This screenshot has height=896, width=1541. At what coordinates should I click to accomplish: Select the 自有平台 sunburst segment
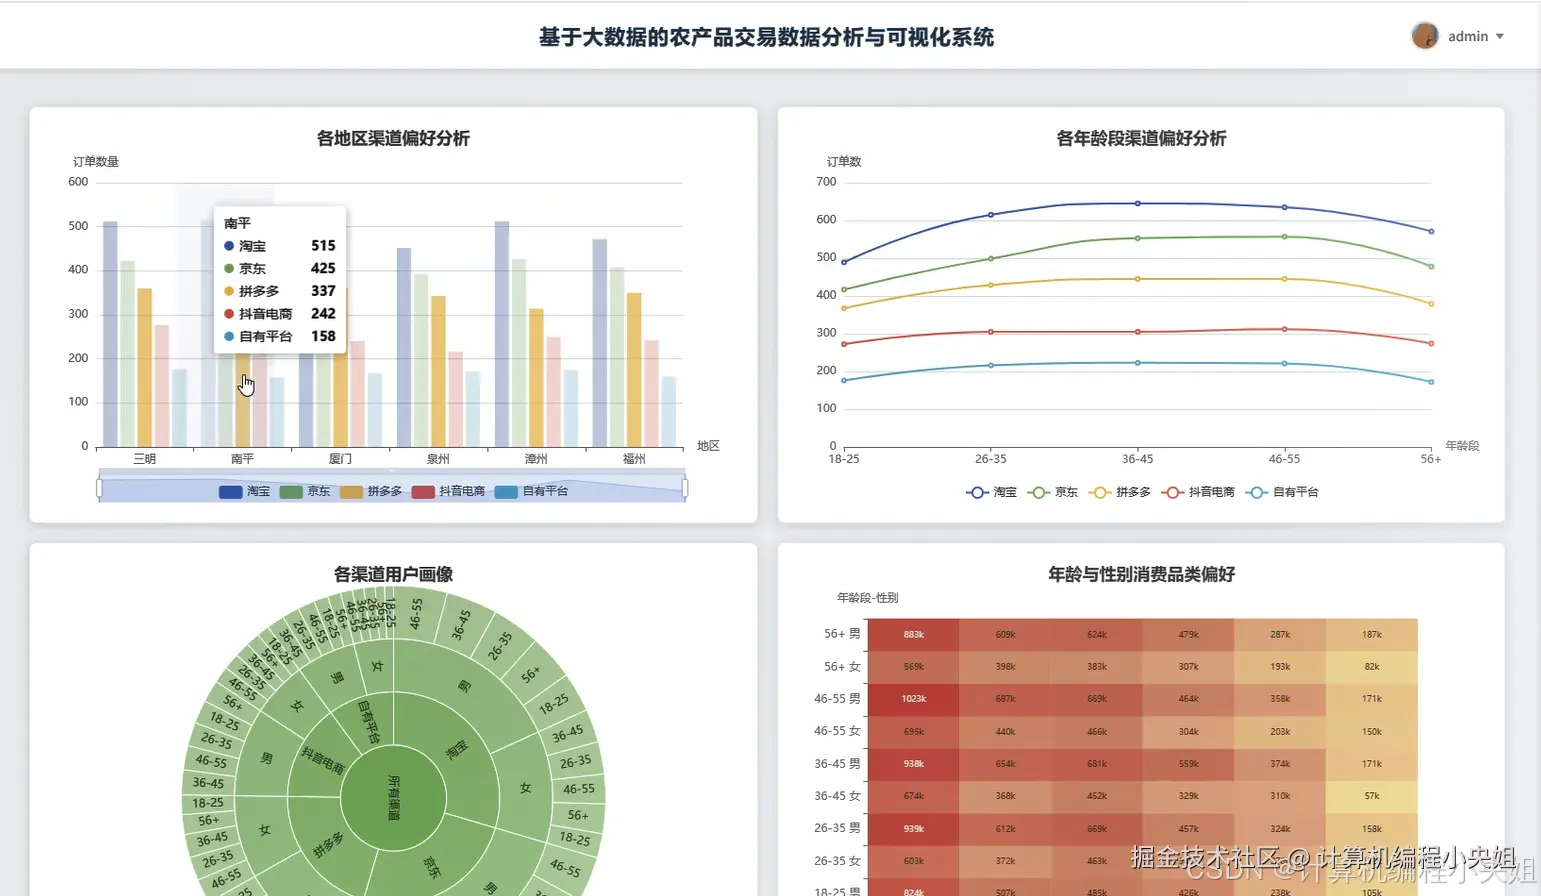tap(368, 722)
